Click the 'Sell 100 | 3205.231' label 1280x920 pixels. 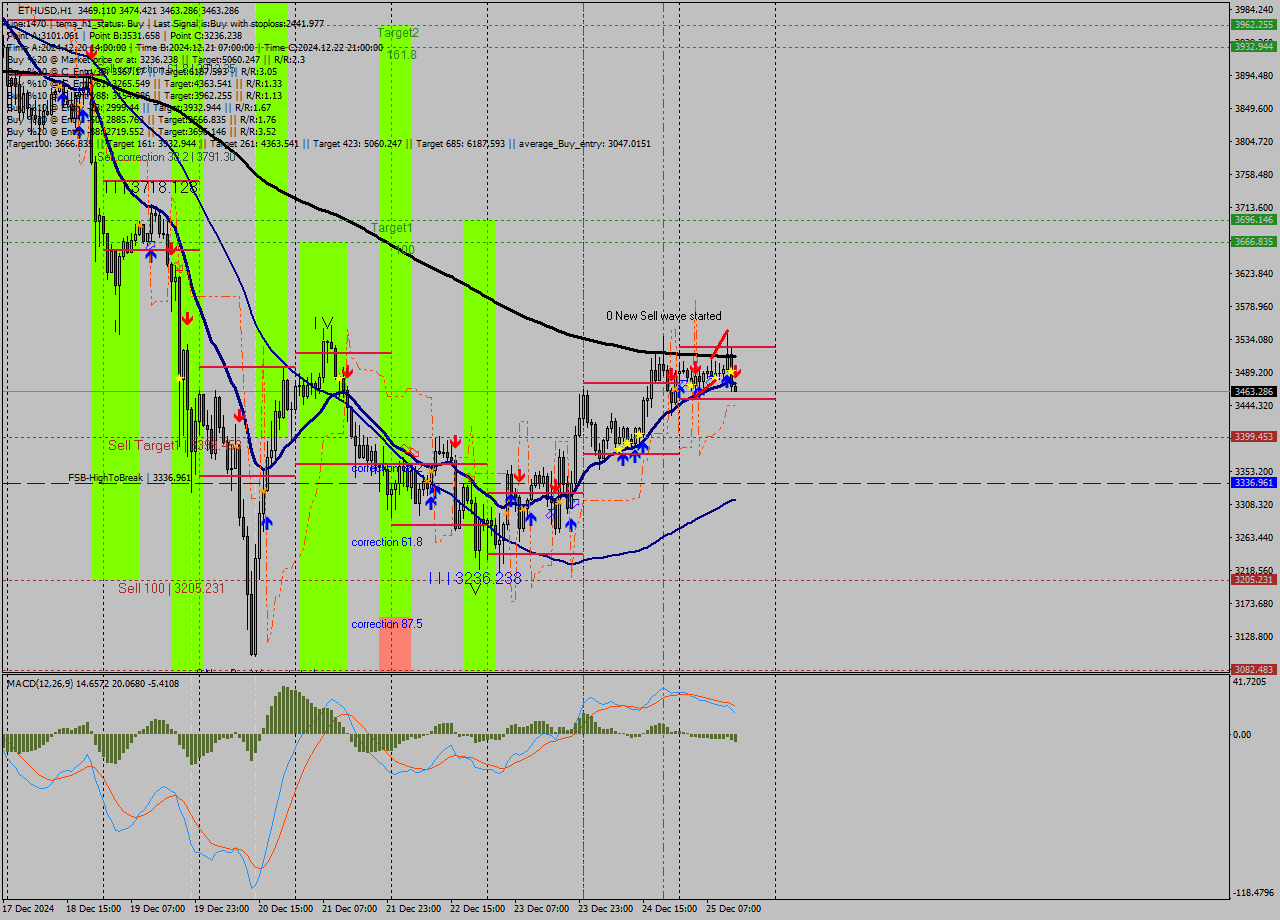(171, 588)
